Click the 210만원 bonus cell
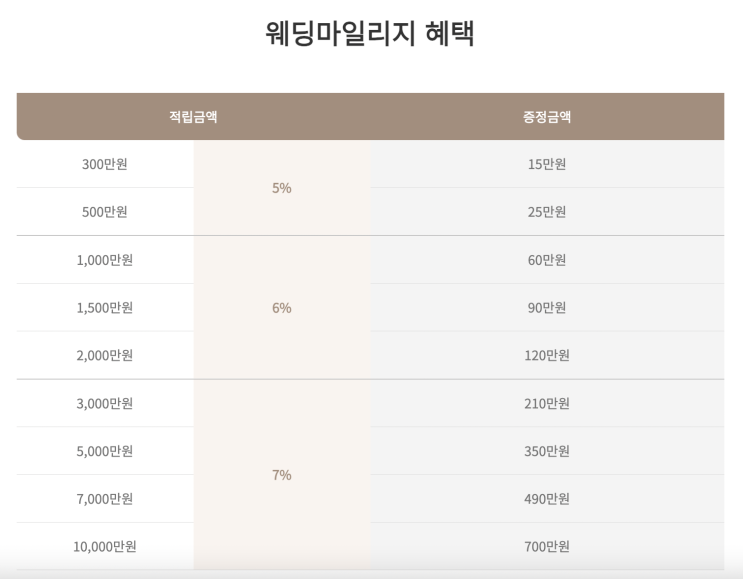The width and height of the screenshot is (743, 579). 546,403
